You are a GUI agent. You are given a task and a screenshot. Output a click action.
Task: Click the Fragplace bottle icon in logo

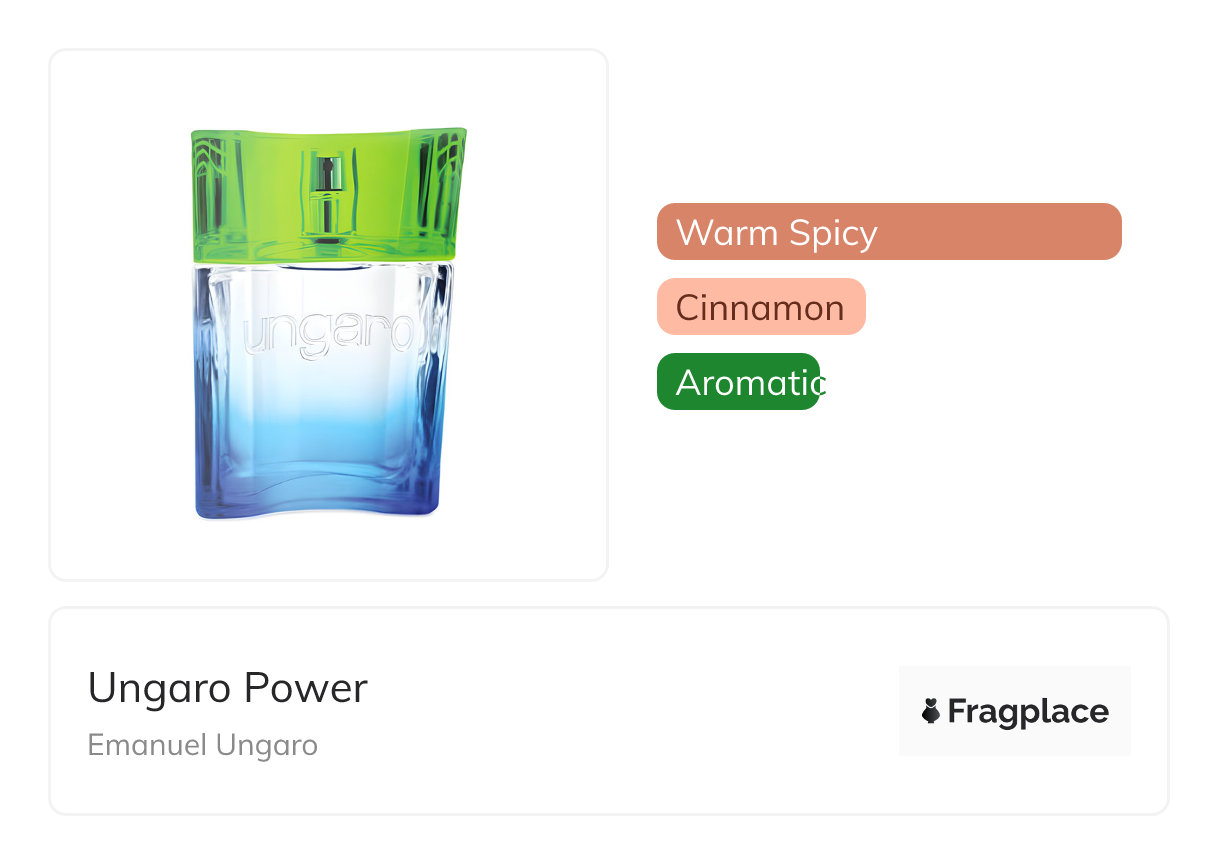pyautogui.click(x=931, y=712)
